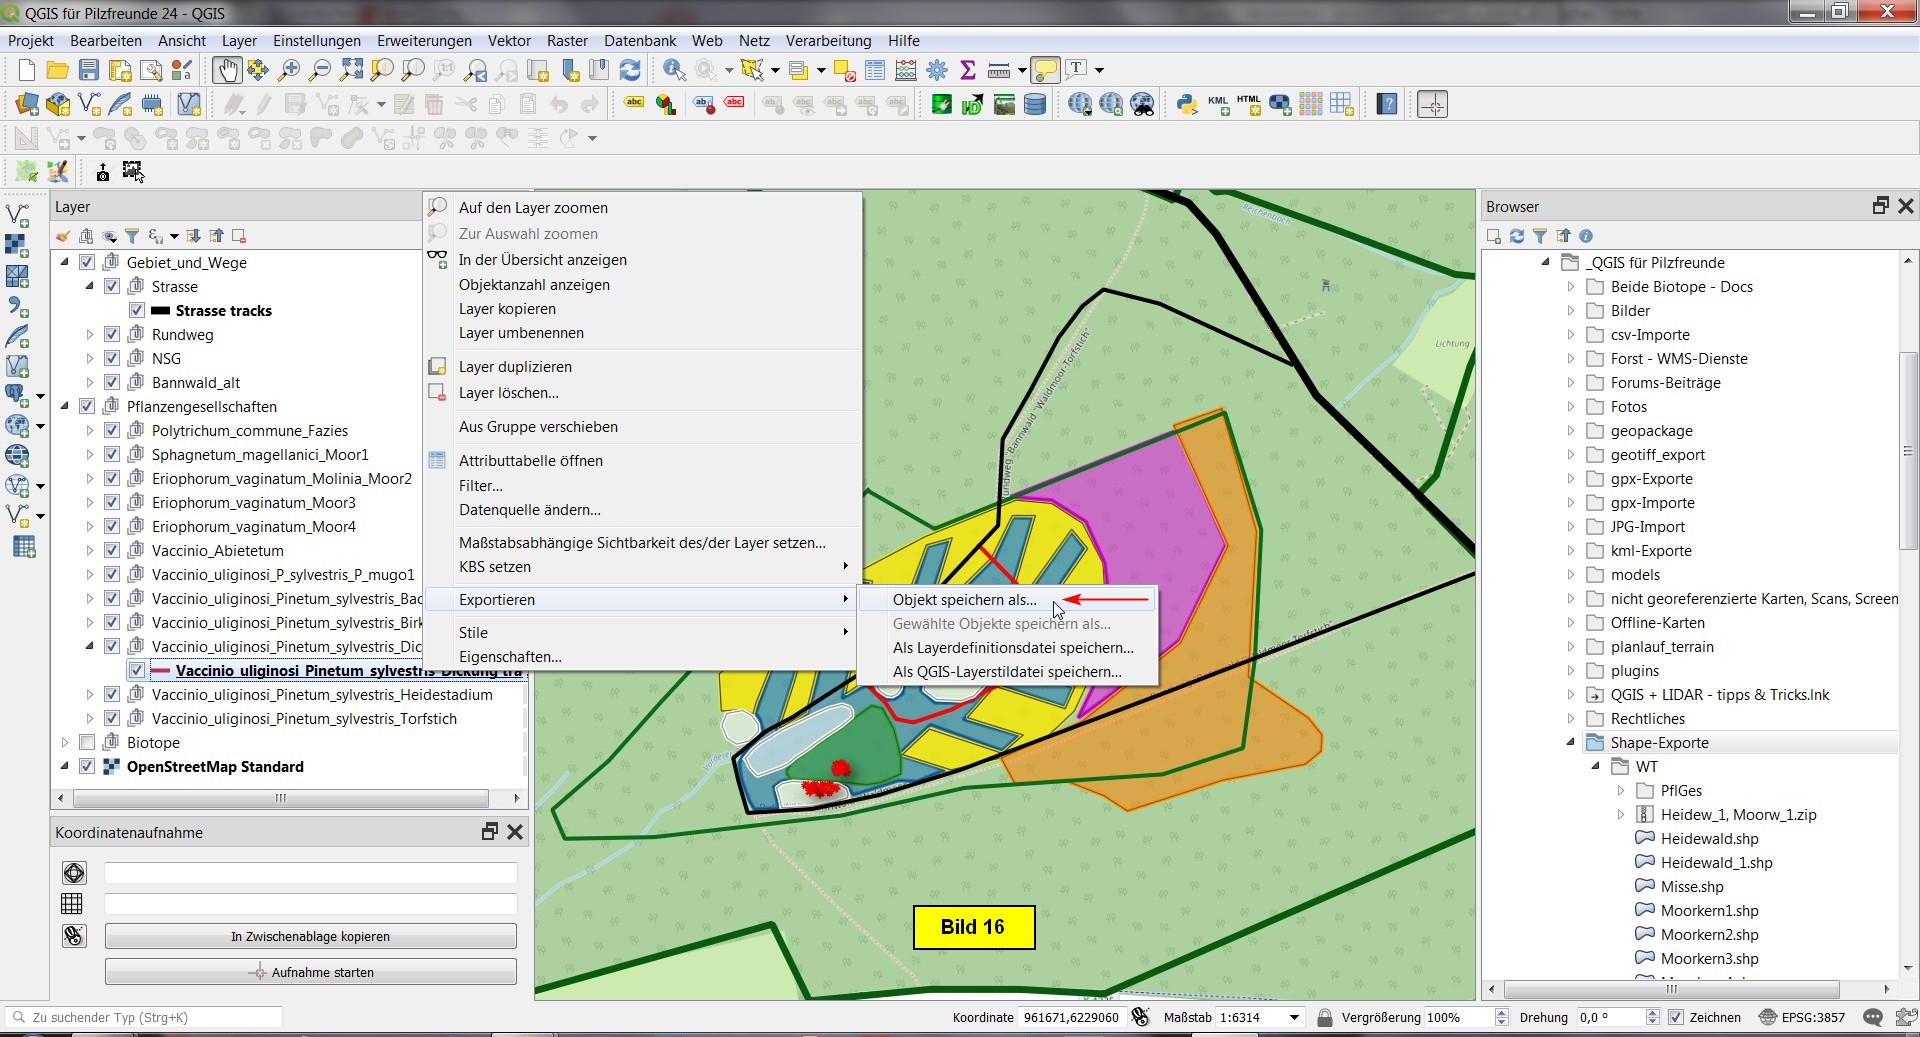Save project with the floppy disk icon

[89, 70]
